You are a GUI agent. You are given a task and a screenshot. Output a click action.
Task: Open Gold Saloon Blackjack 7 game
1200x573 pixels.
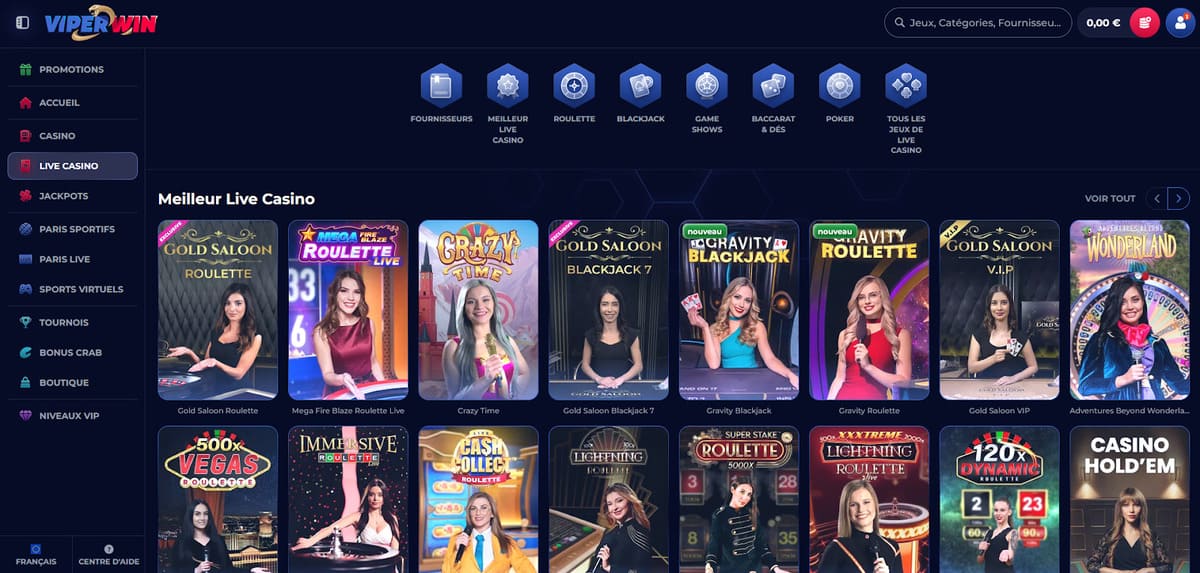pyautogui.click(x=609, y=310)
